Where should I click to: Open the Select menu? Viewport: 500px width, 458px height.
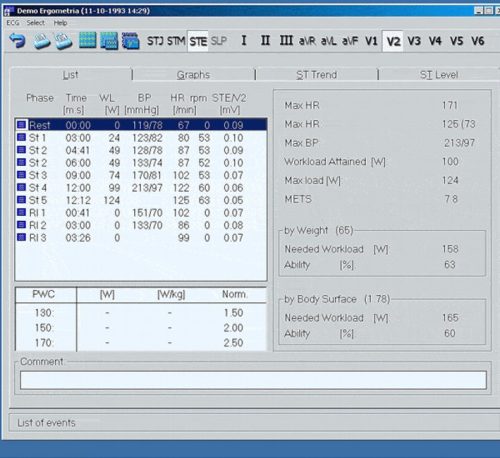36,23
